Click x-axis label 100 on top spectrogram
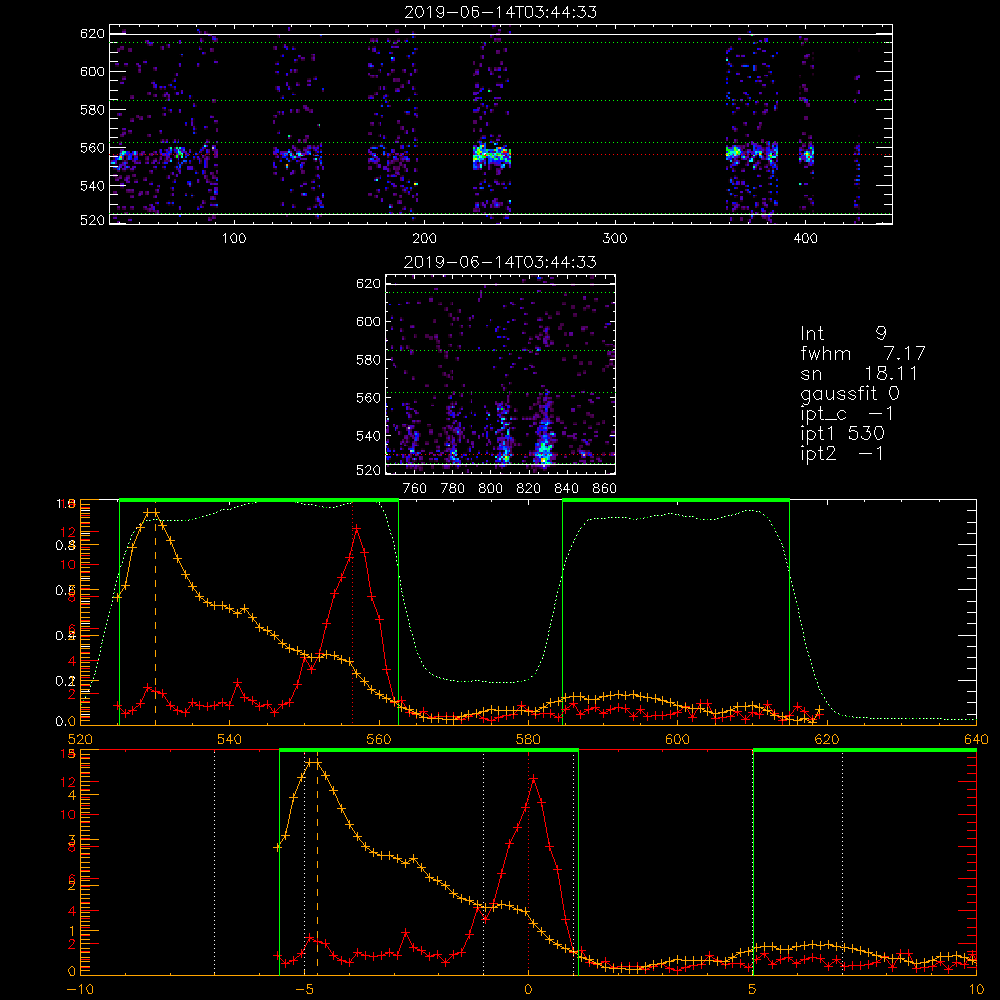This screenshot has height=1000, width=1000. click(234, 239)
